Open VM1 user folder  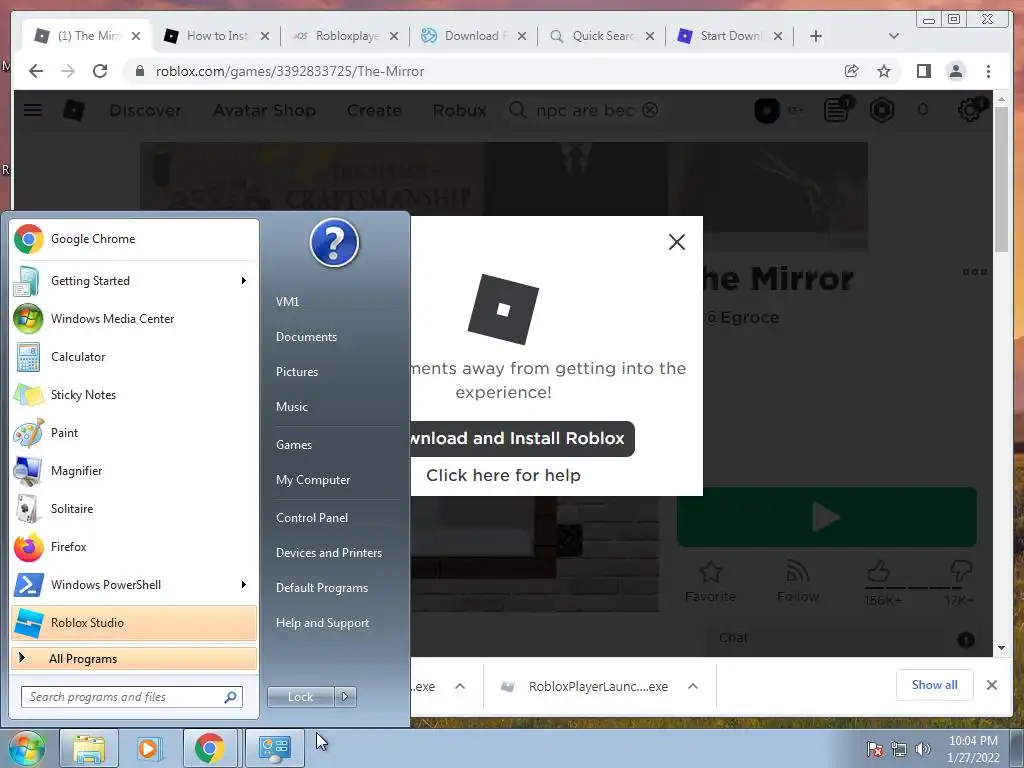[287, 302]
